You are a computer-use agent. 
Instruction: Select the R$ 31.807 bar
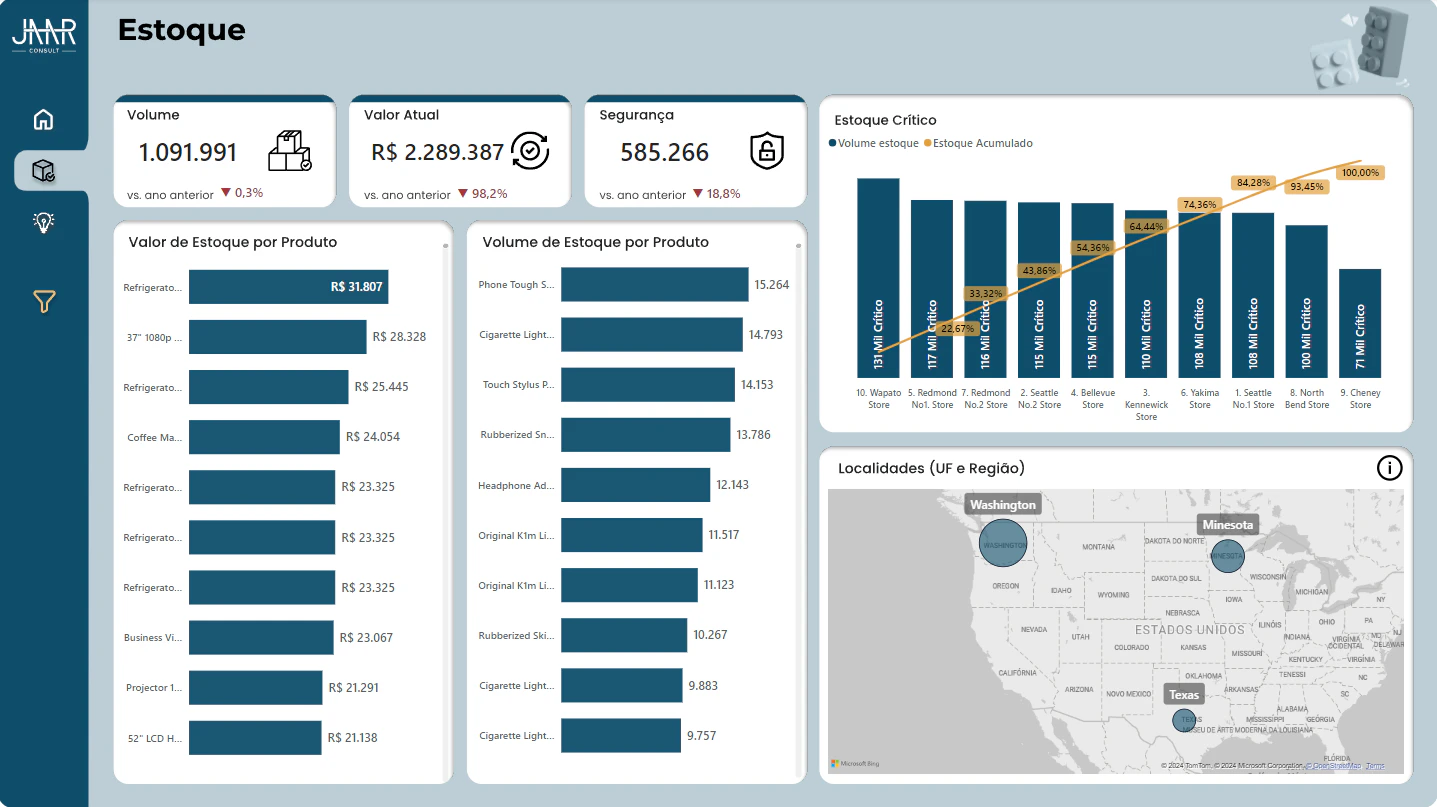click(x=288, y=287)
